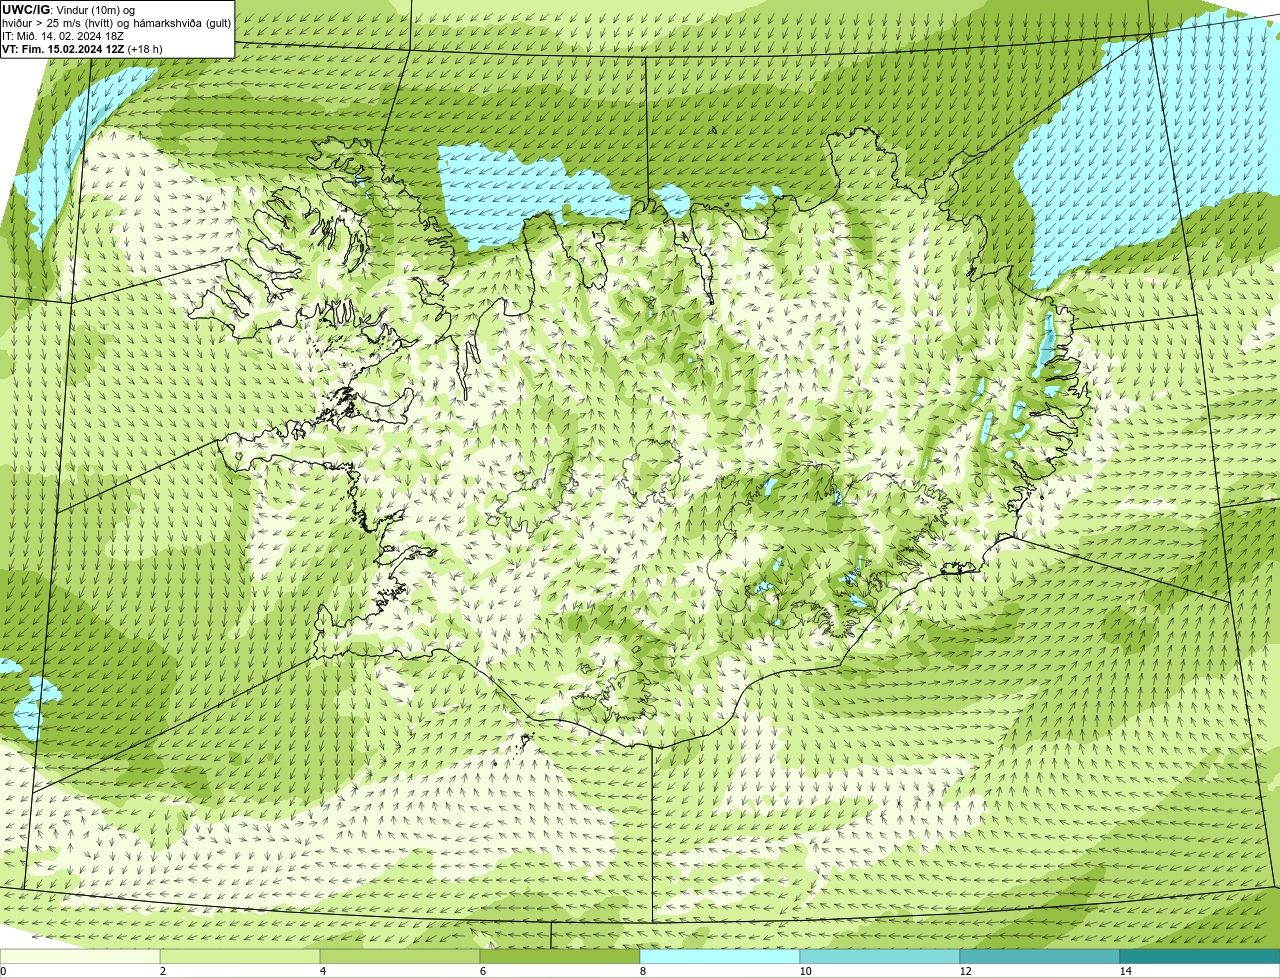Click the teal 12–14 m/s legend swatch
This screenshot has width=1280, height=978.
[x=1040, y=956]
